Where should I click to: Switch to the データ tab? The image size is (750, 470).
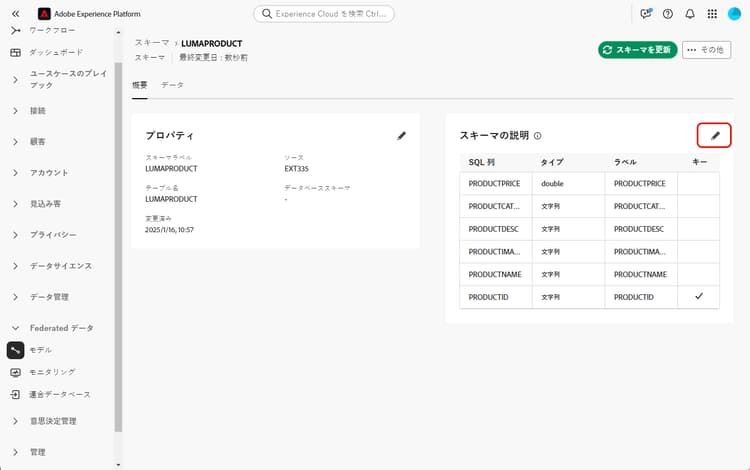coord(172,85)
